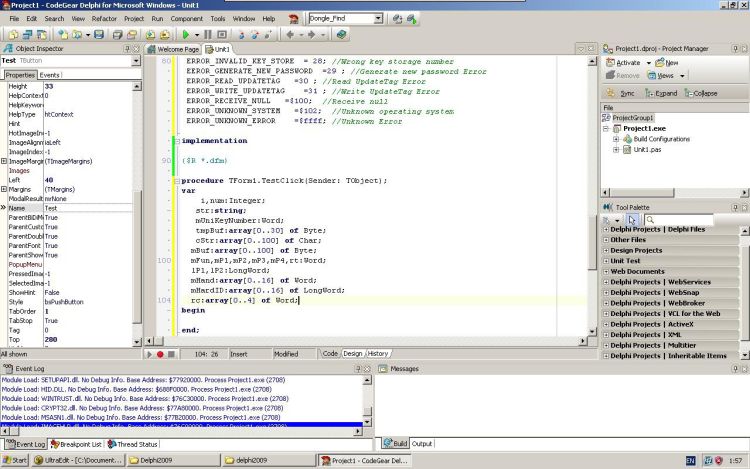Click the Collapse button in Project Manager
This screenshot has height=469, width=750.
click(x=701, y=93)
